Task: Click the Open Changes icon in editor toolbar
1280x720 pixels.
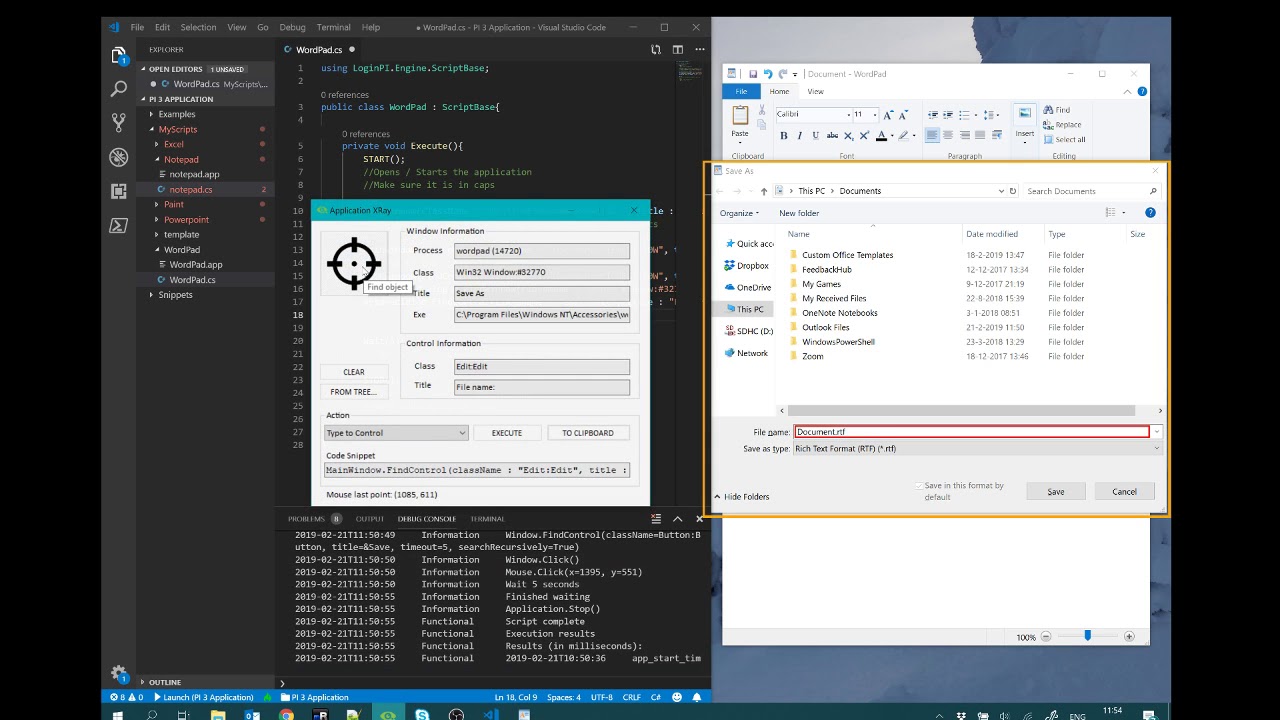Action: pyautogui.click(x=656, y=49)
